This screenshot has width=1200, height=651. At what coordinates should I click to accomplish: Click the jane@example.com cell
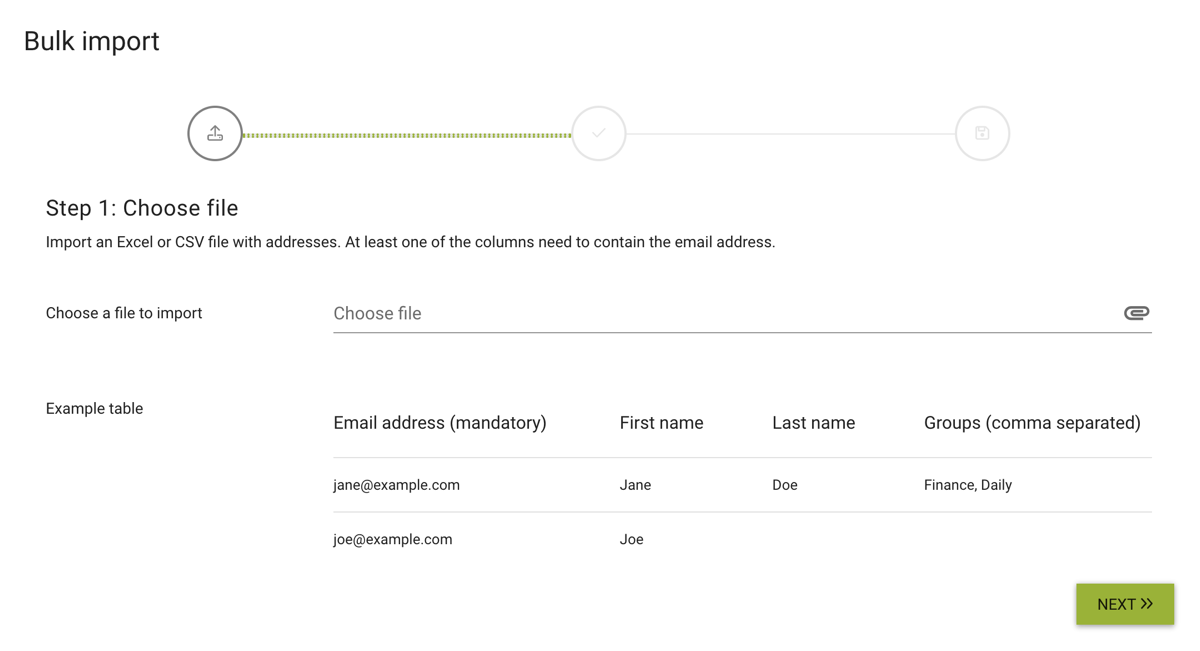tap(396, 485)
